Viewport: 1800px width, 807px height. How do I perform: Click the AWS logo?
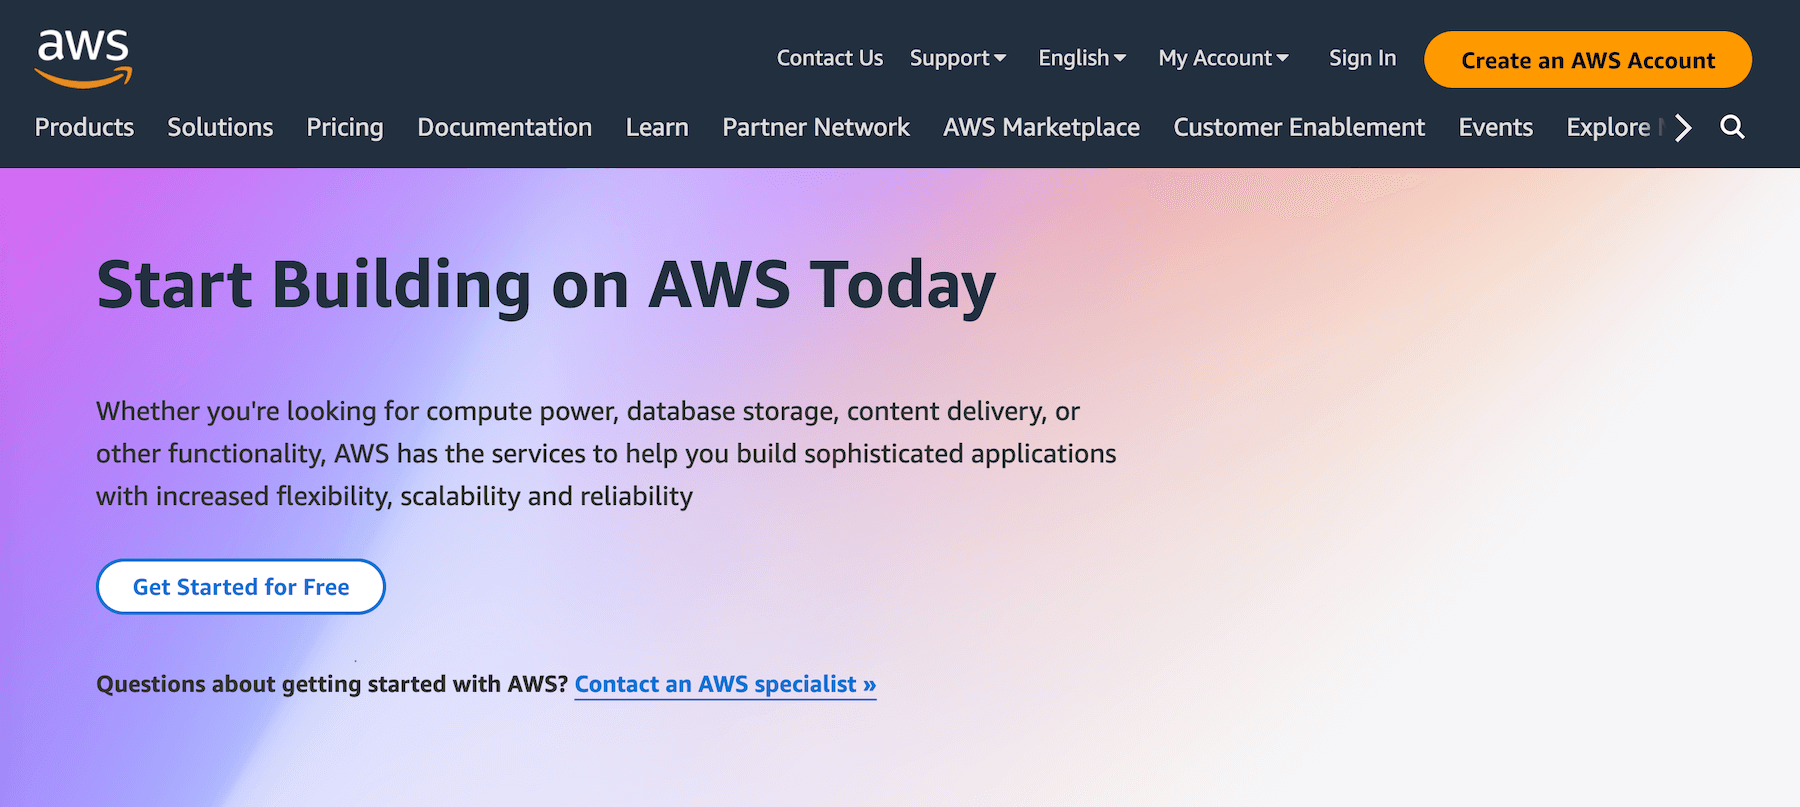pyautogui.click(x=85, y=58)
